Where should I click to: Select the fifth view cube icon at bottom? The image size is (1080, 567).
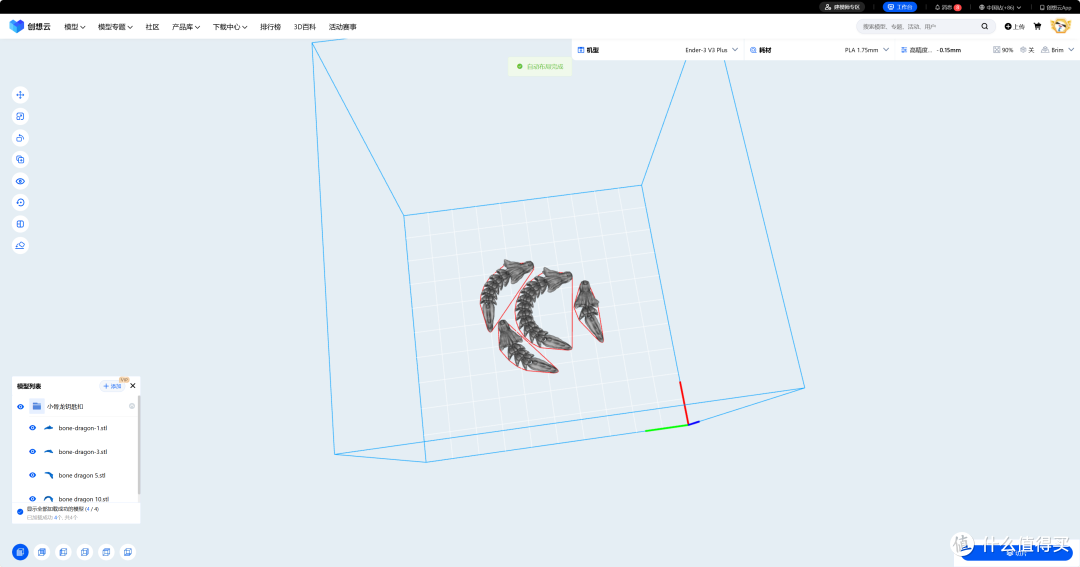coord(106,552)
